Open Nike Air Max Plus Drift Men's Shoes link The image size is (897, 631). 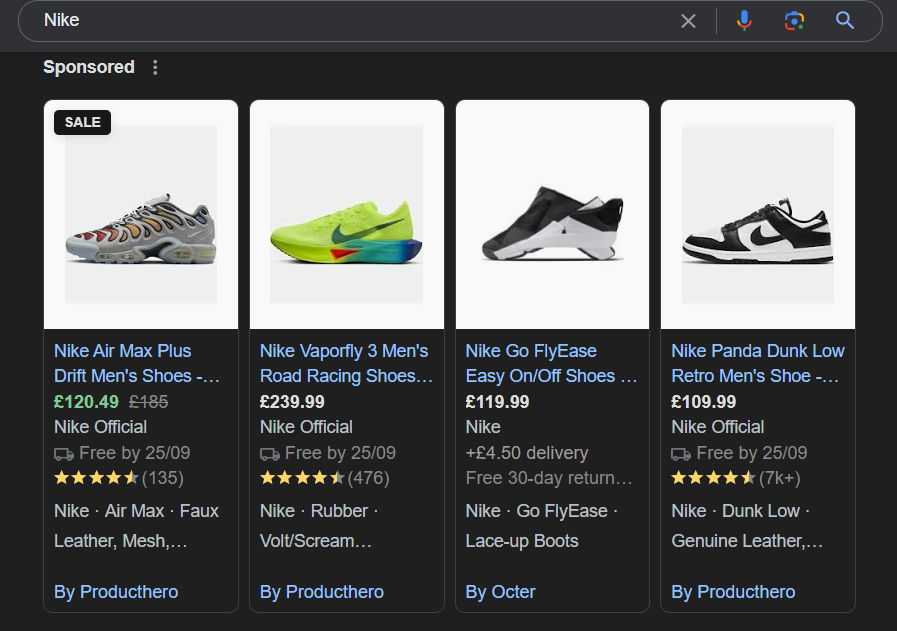tap(137, 363)
